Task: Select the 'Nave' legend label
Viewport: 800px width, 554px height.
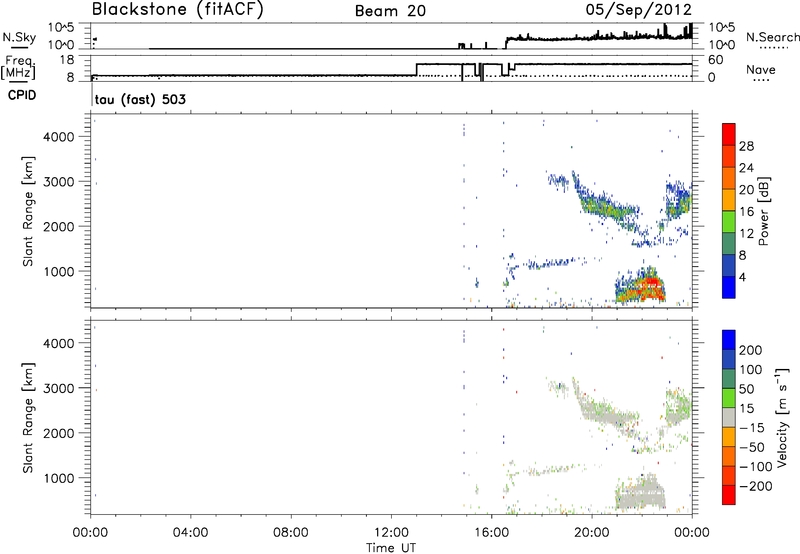Action: [x=761, y=70]
